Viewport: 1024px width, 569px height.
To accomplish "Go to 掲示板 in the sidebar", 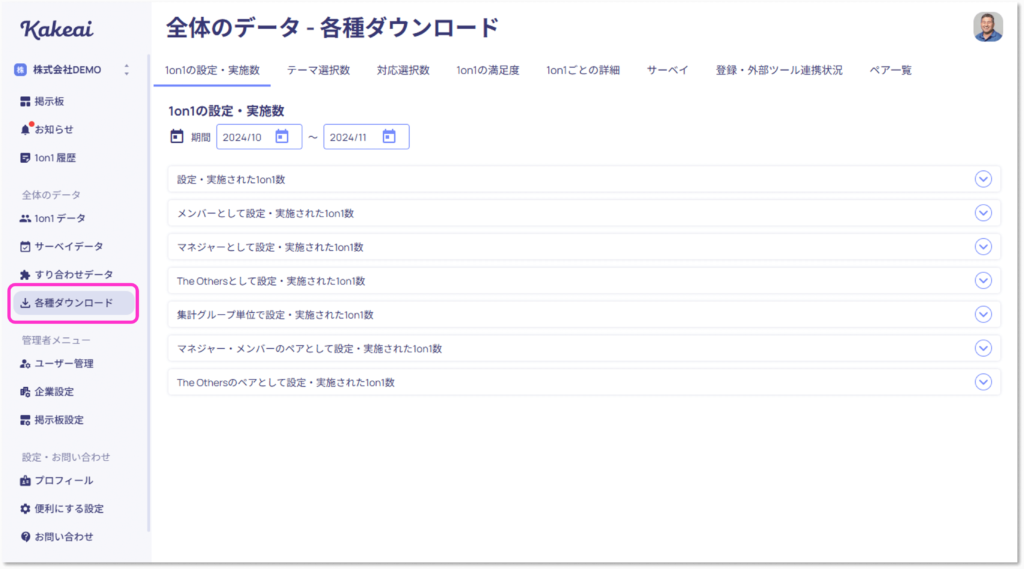I will [49, 101].
